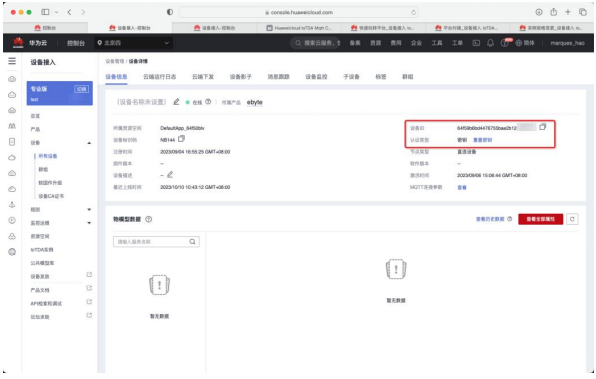Click 设备管理 breadcrumb link

coord(115,61)
